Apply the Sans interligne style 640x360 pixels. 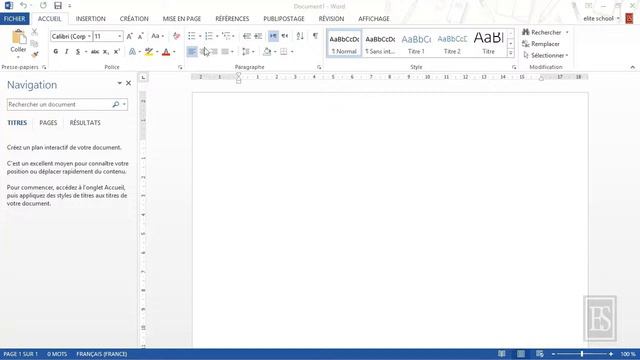click(x=380, y=43)
